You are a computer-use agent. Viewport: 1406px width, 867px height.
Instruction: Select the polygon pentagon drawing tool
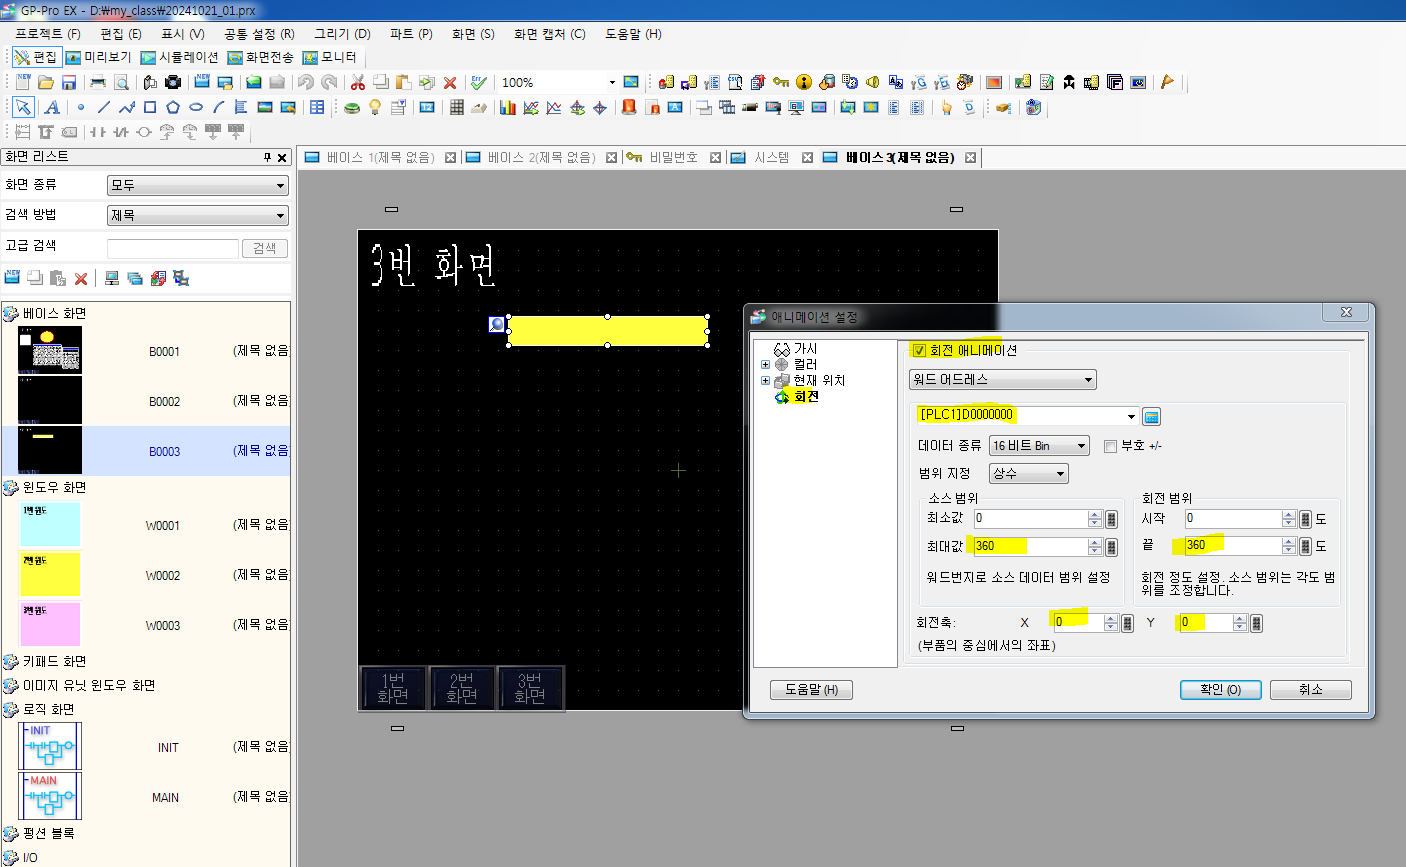[173, 107]
